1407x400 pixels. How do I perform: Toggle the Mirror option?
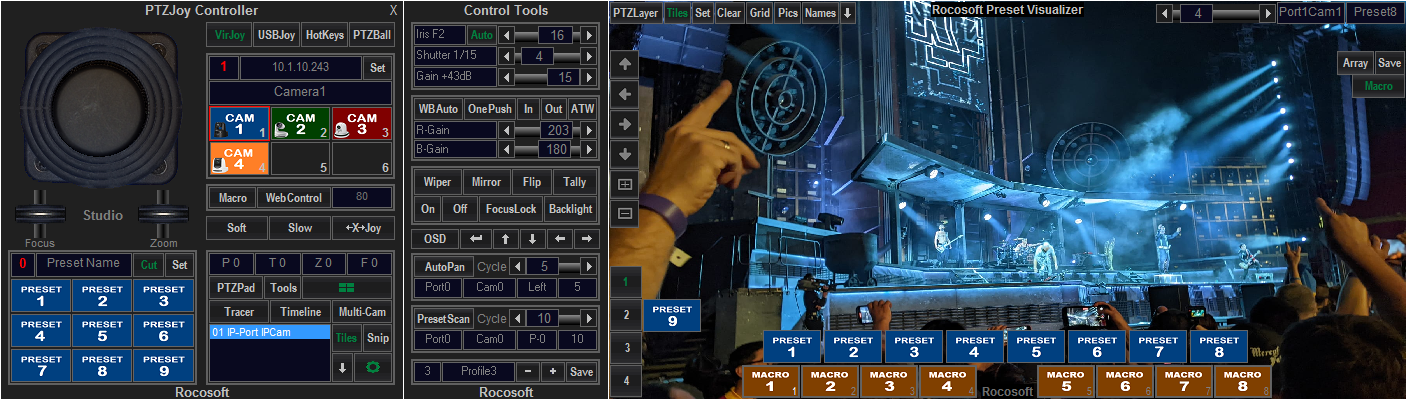[486, 183]
